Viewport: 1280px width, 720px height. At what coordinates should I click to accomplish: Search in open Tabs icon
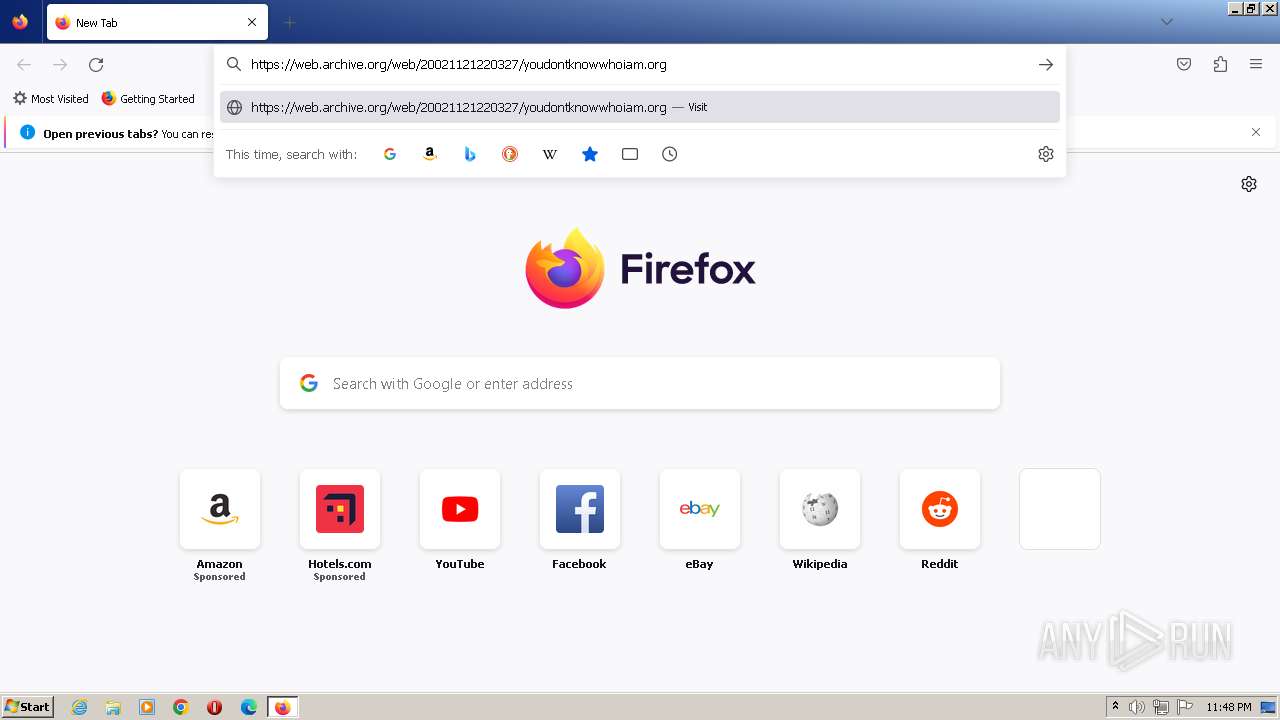[630, 154]
